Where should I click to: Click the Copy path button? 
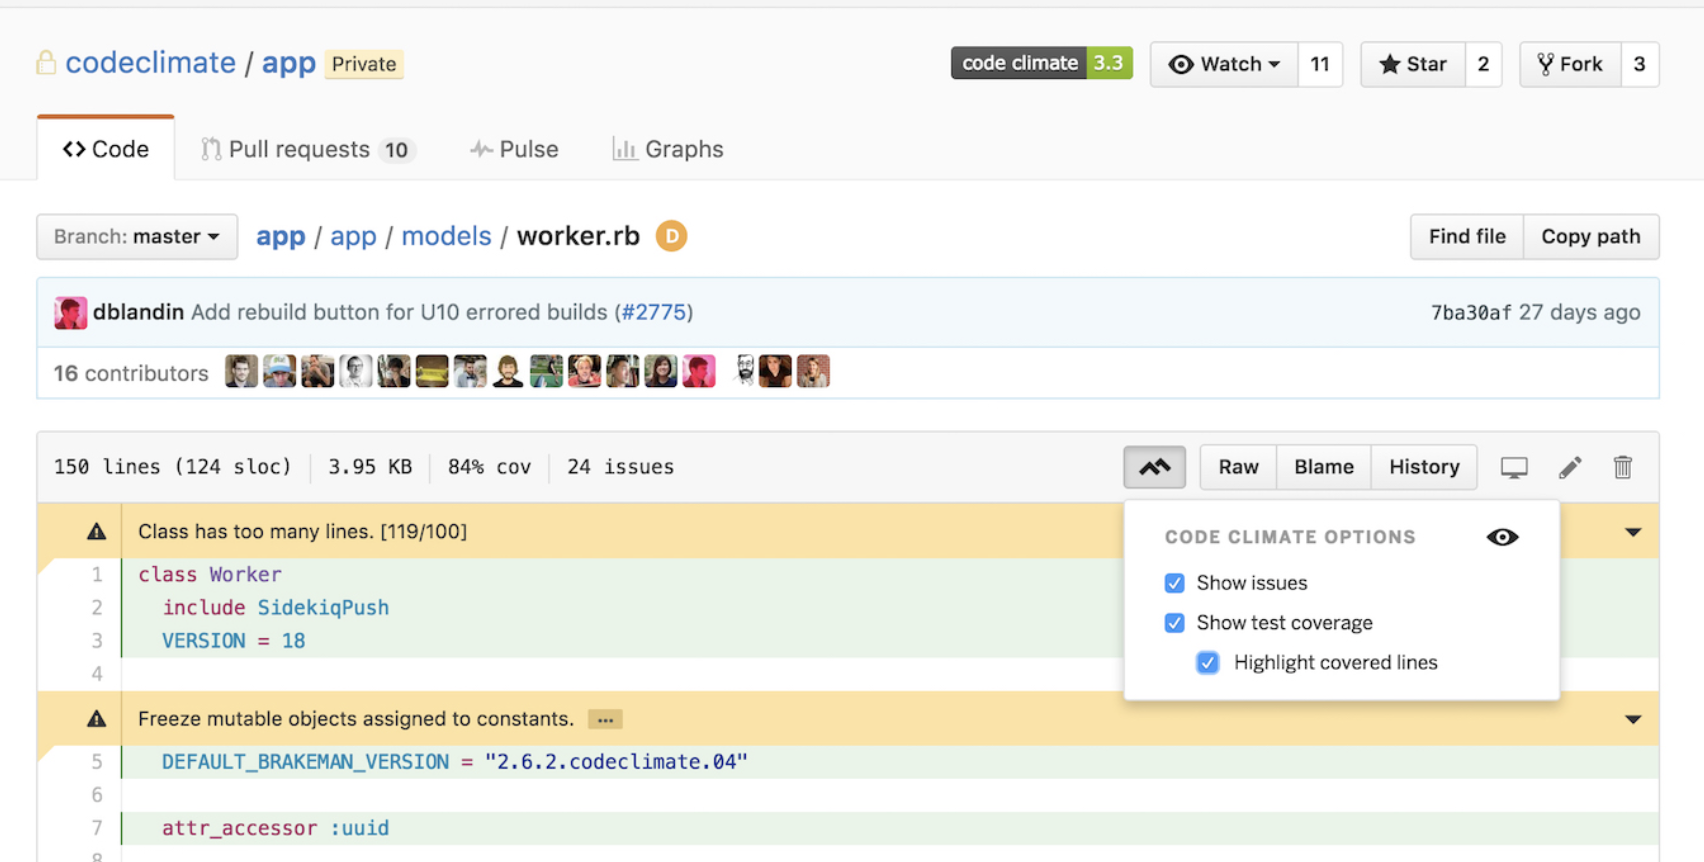click(1591, 237)
